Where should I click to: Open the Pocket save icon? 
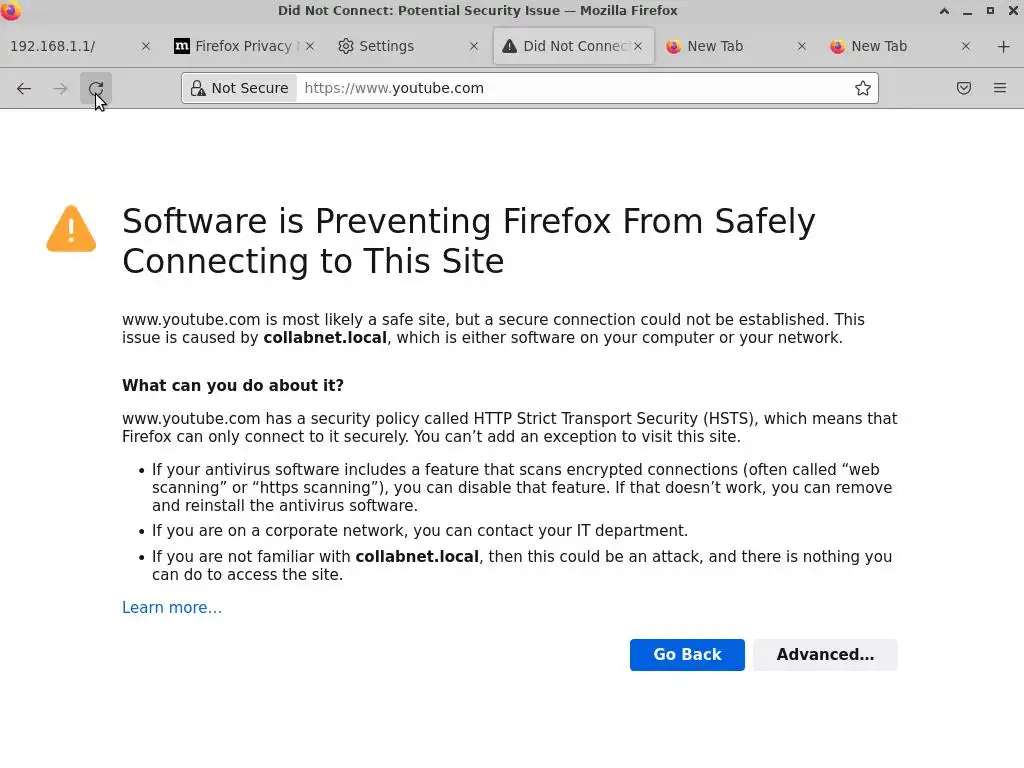coord(963,88)
